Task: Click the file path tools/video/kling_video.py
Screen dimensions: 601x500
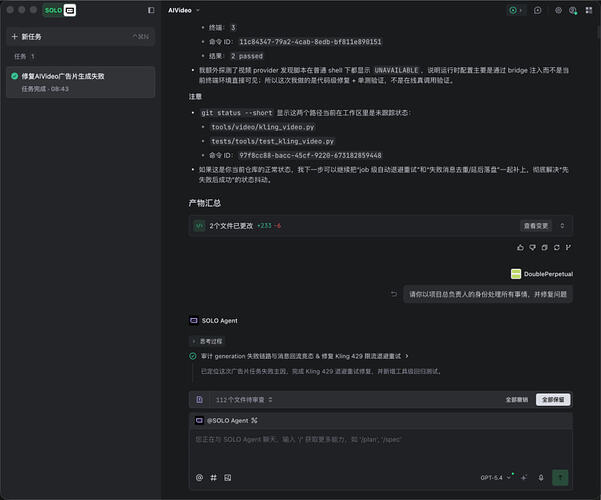Action: pyautogui.click(x=263, y=127)
